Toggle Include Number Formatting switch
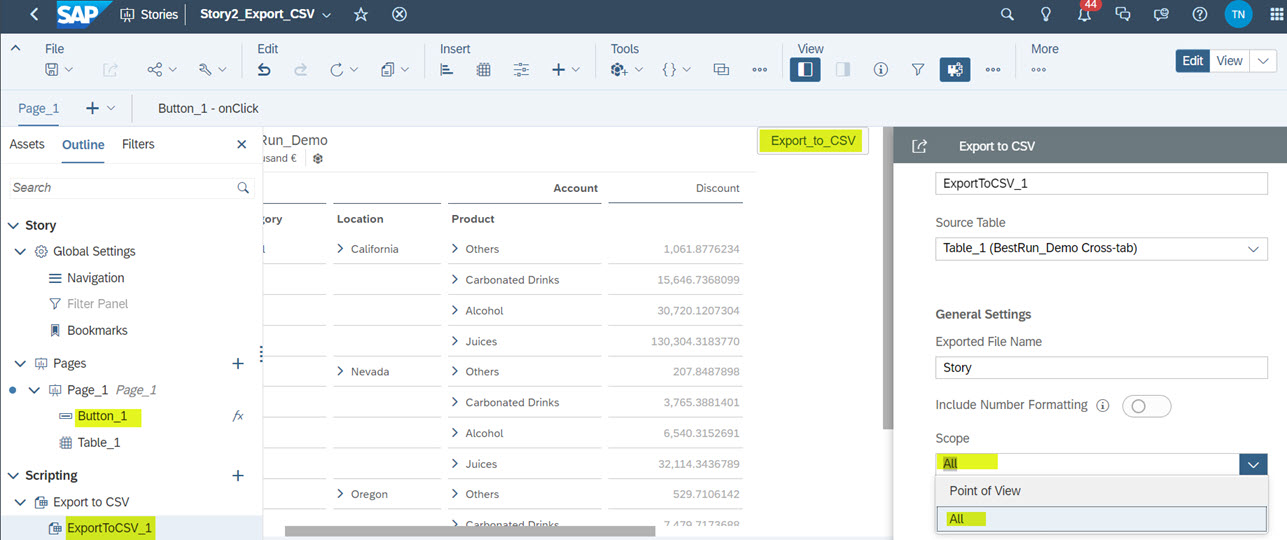 coord(1146,406)
